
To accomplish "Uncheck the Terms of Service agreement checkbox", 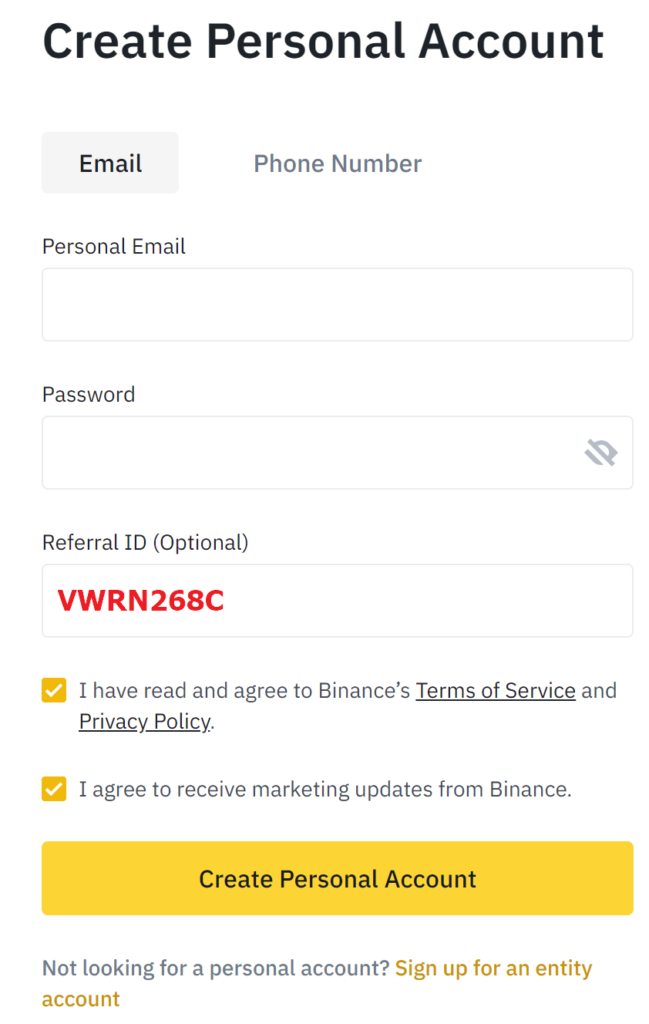I will point(54,690).
